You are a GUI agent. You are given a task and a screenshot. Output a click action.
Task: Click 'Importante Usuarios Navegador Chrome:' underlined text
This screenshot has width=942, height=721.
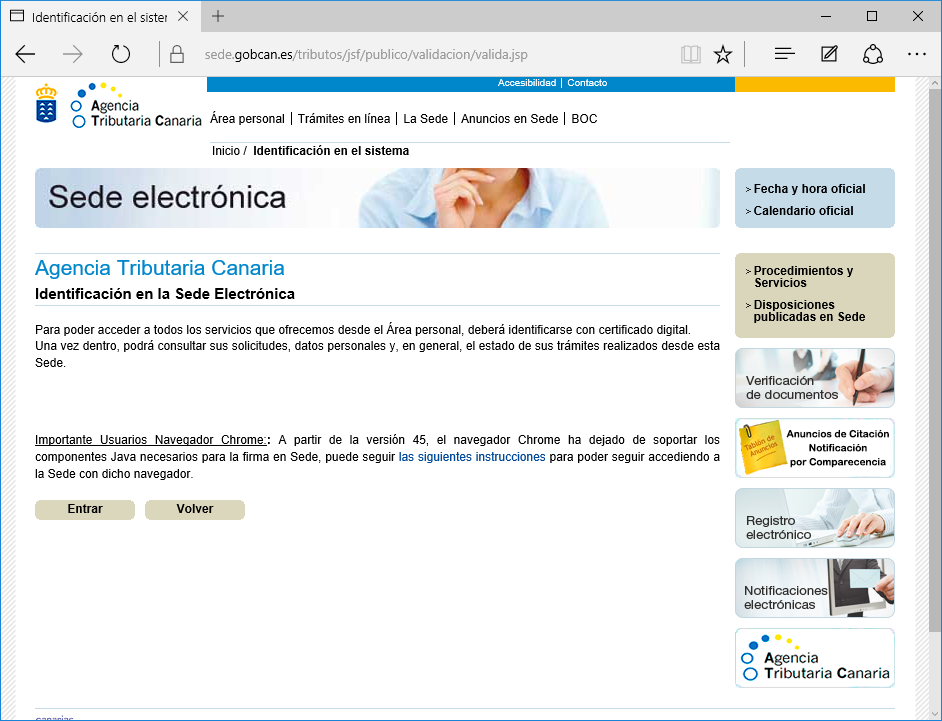pos(151,440)
